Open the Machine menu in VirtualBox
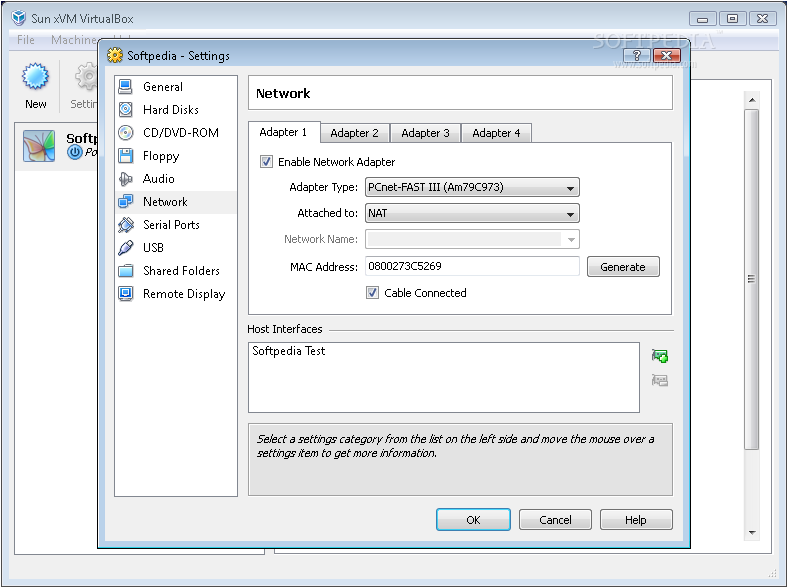 coord(74,40)
